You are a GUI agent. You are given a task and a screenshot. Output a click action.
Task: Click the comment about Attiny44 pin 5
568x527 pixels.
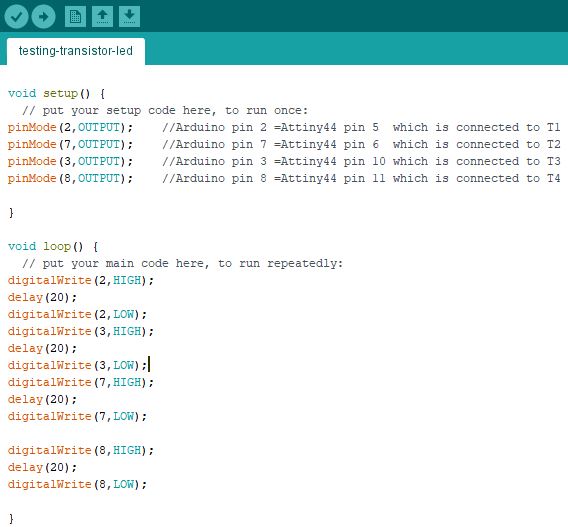tap(362, 127)
